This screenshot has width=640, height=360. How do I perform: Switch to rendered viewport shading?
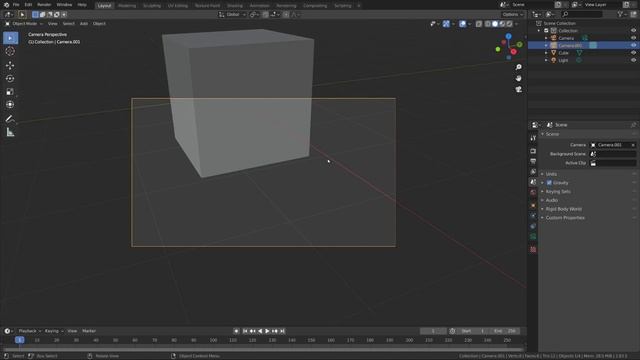509,24
